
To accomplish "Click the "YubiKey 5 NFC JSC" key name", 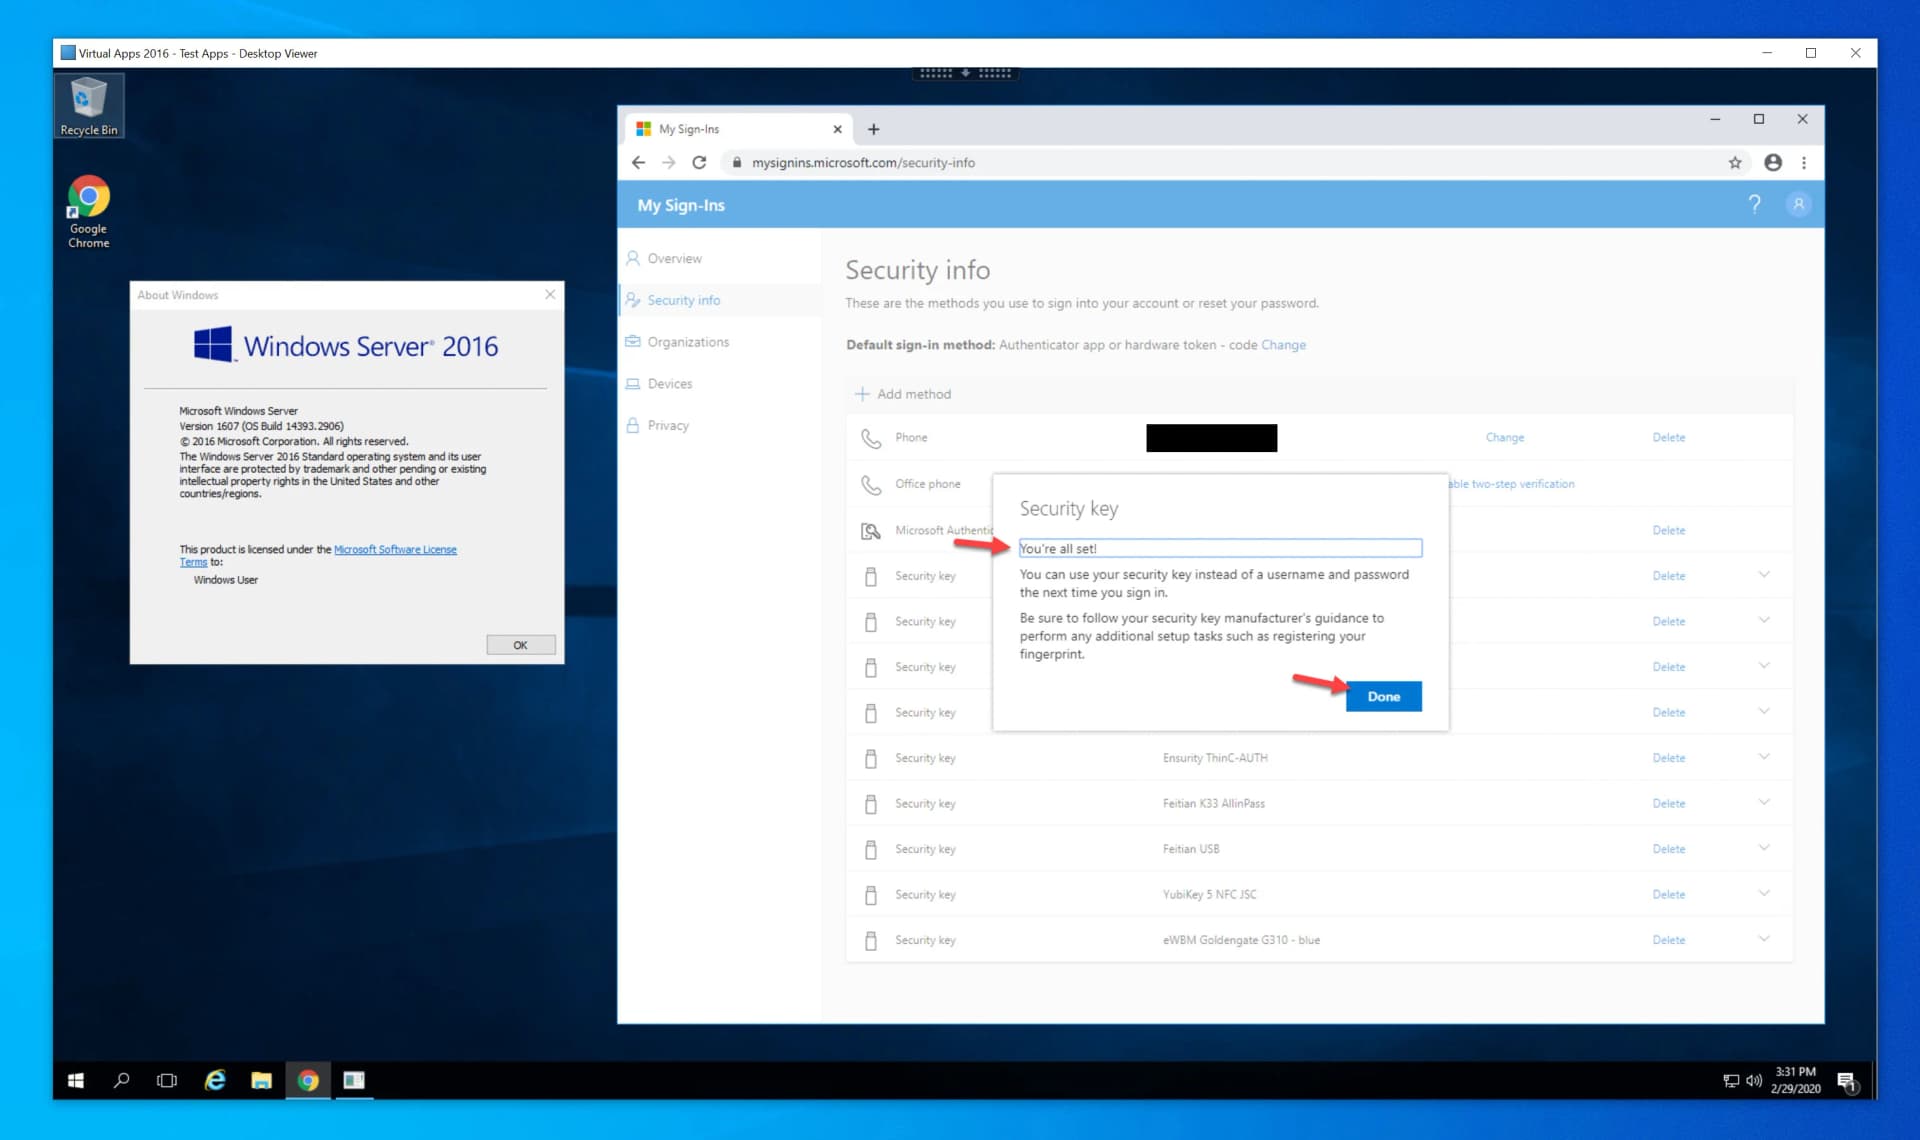I will click(1209, 895).
